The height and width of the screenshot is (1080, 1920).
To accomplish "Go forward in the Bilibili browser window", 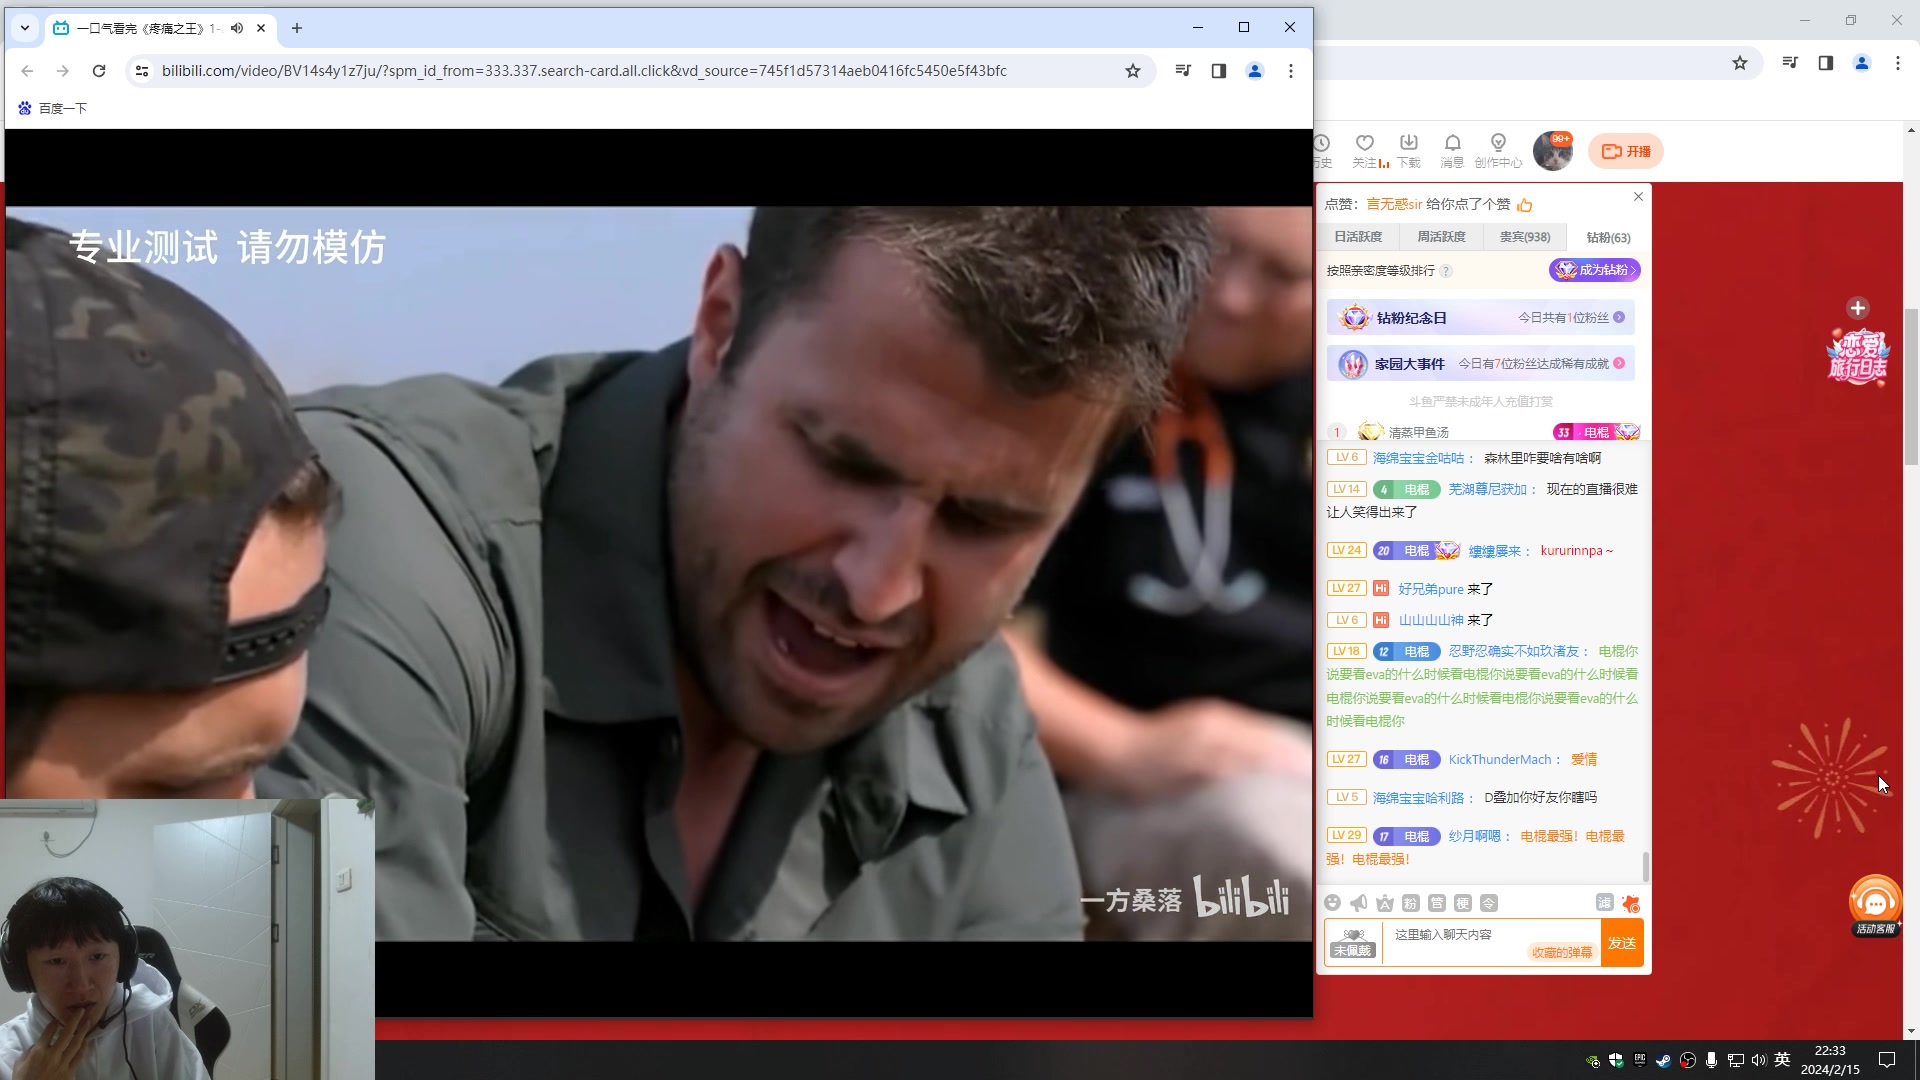I will pyautogui.click(x=63, y=71).
